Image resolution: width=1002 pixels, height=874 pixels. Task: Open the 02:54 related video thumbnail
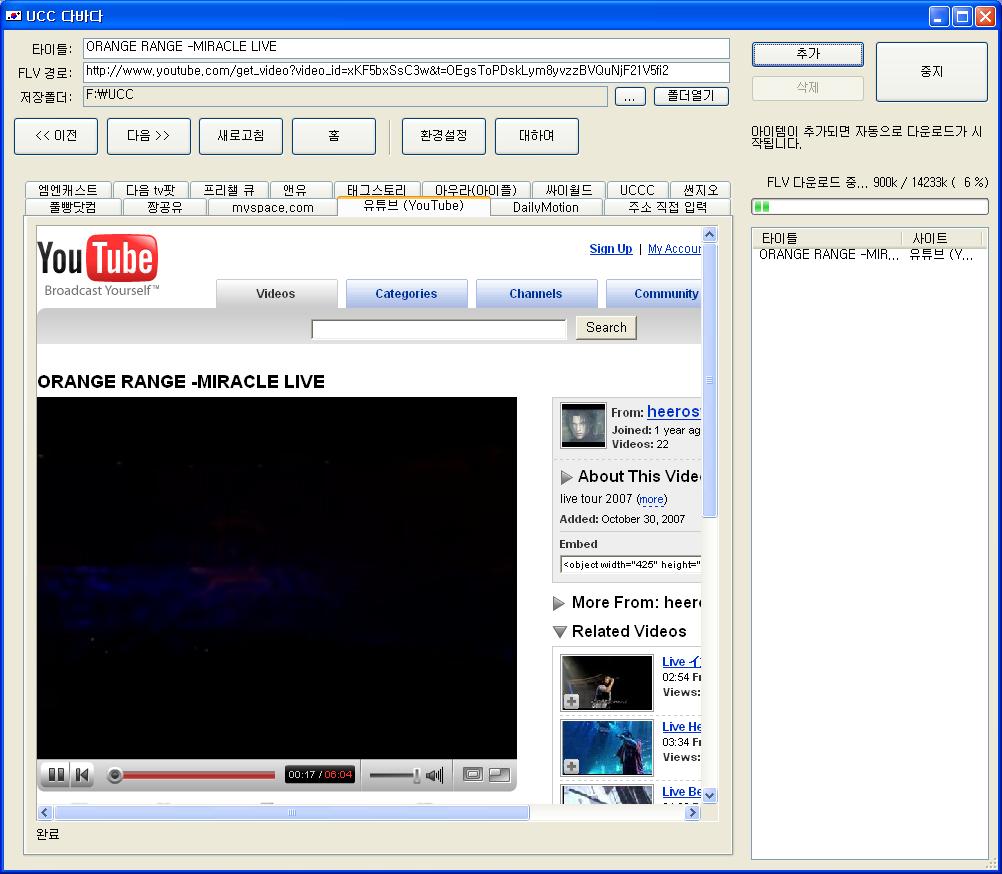(x=606, y=682)
